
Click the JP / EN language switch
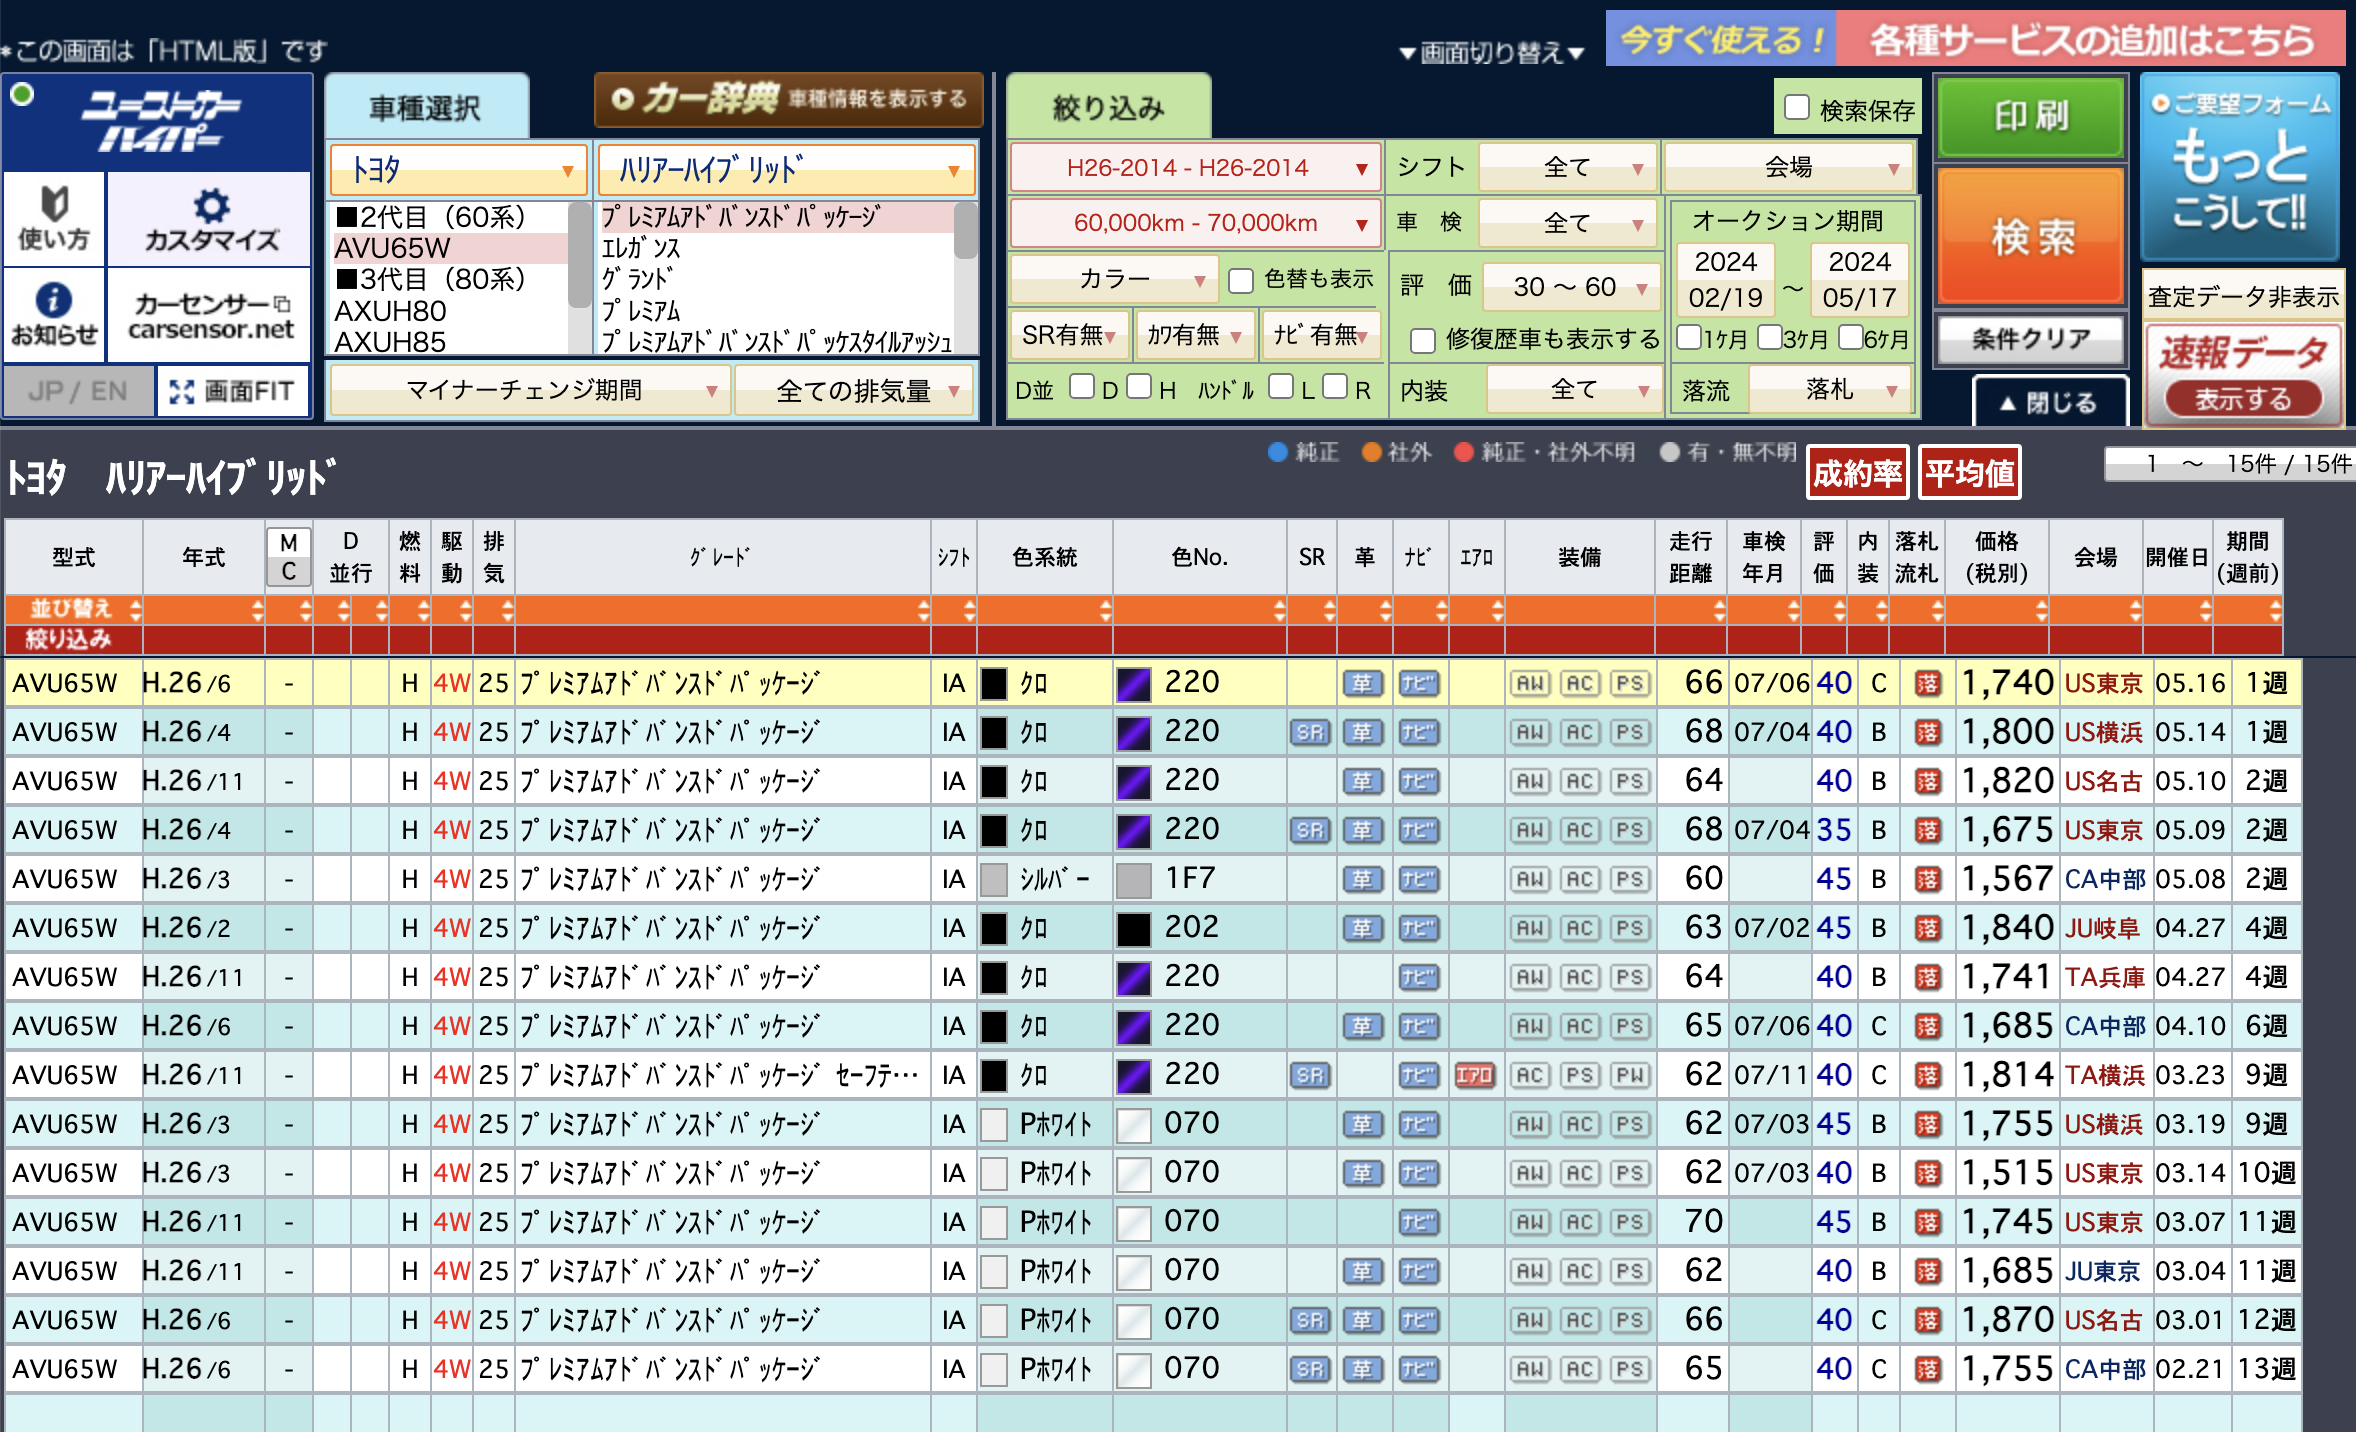78,391
